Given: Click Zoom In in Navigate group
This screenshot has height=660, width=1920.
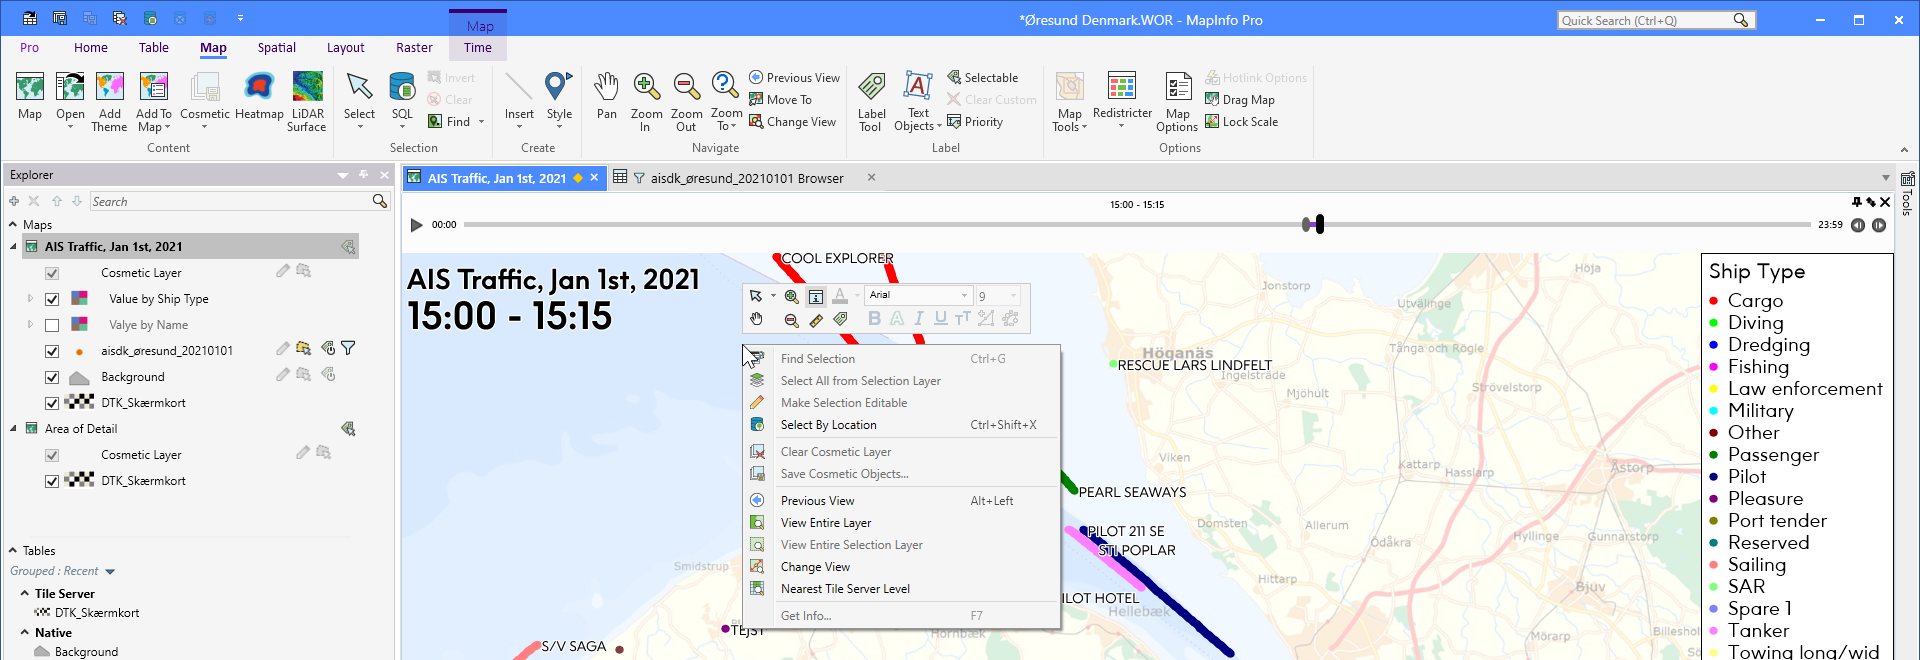Looking at the screenshot, I should [x=646, y=101].
